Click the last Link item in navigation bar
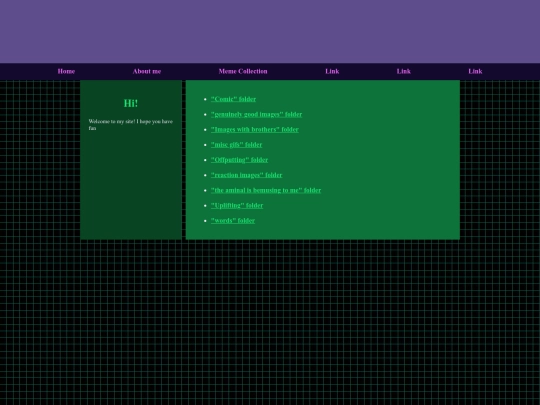Viewport: 540px width, 405px height. 475,71
